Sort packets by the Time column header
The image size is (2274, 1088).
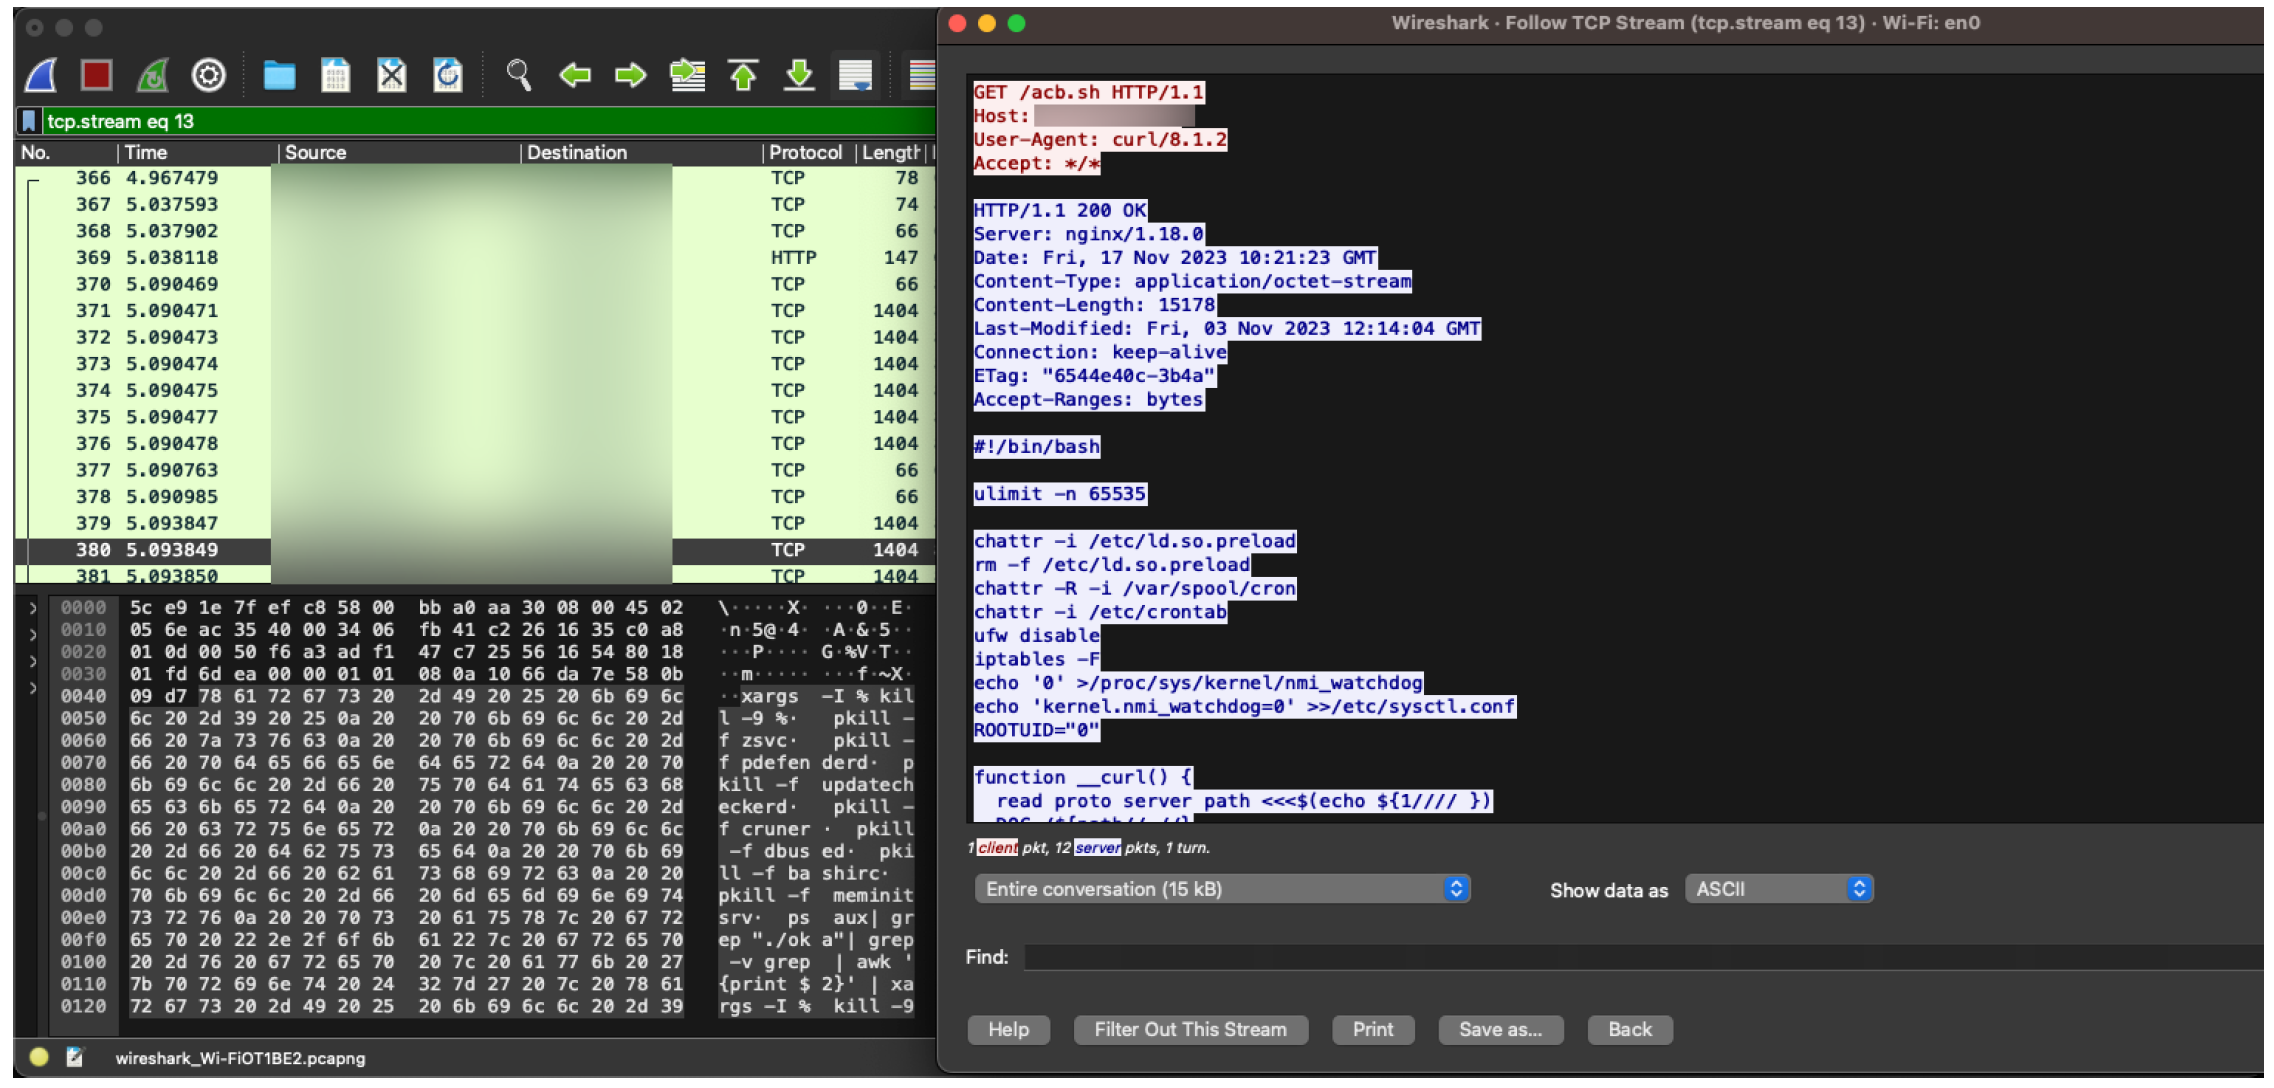[x=146, y=152]
